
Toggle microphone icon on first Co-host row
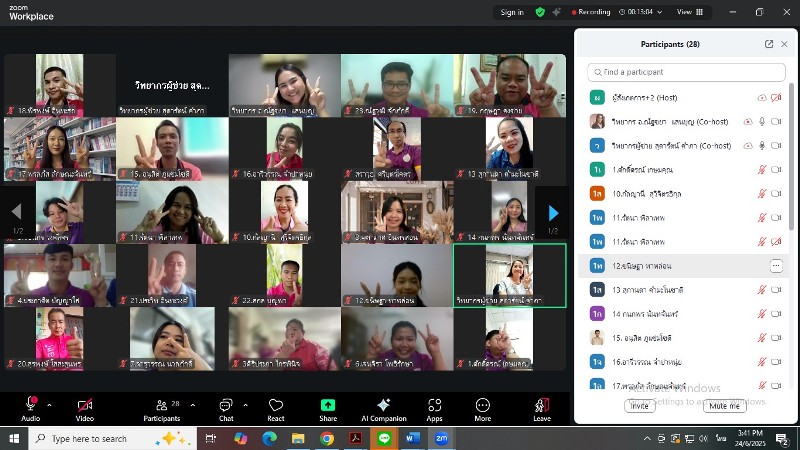[762, 121]
